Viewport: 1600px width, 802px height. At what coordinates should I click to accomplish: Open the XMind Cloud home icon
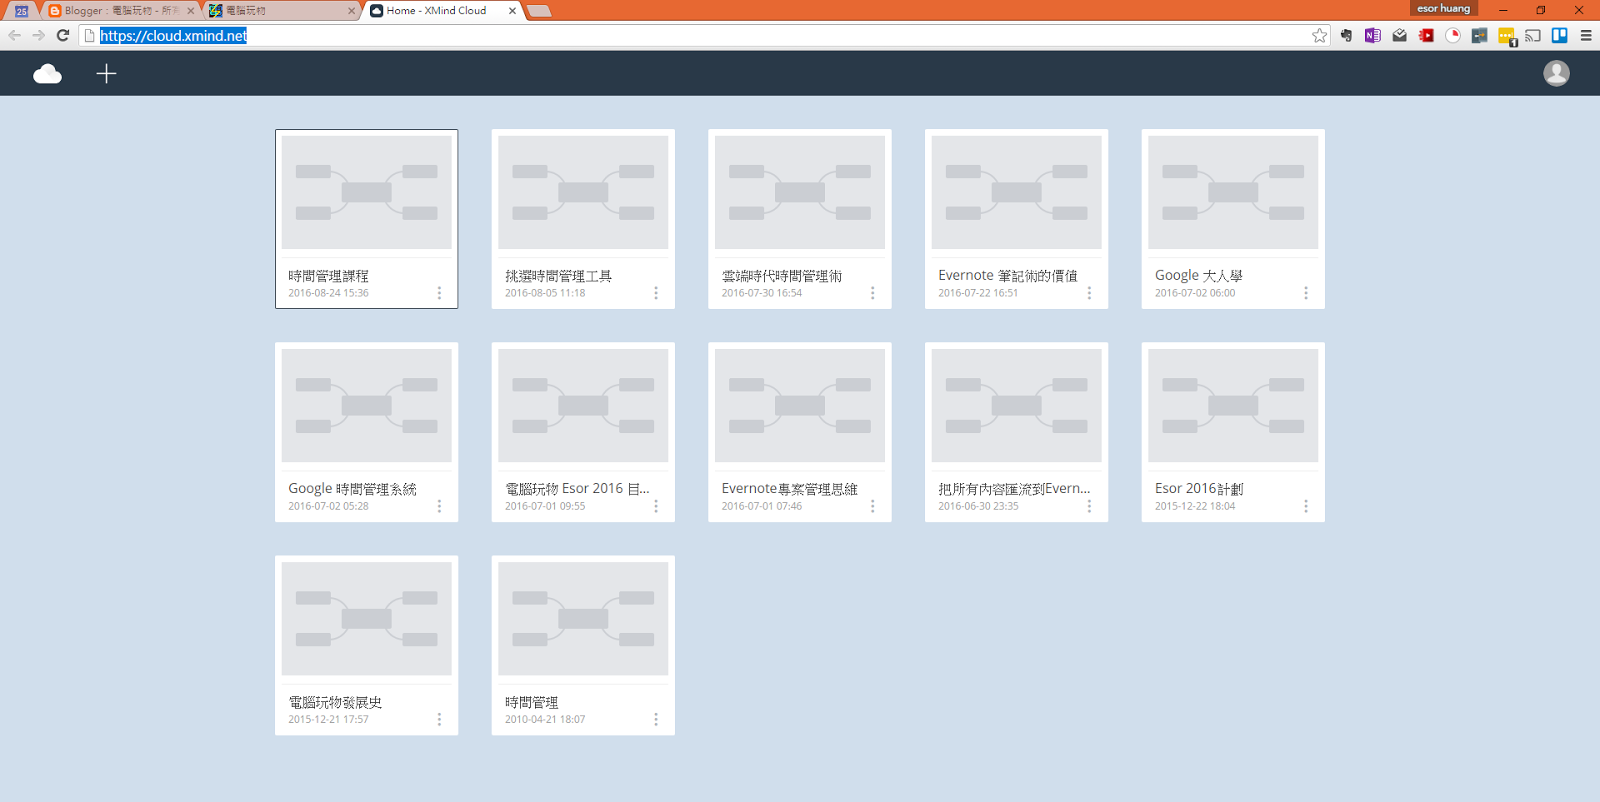[47, 74]
